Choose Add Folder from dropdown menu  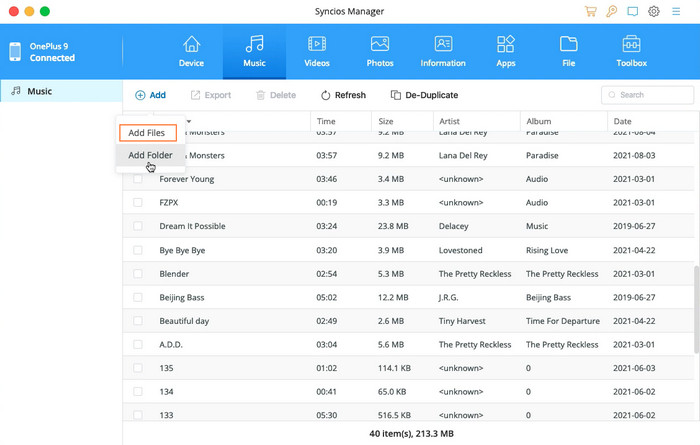pos(150,155)
